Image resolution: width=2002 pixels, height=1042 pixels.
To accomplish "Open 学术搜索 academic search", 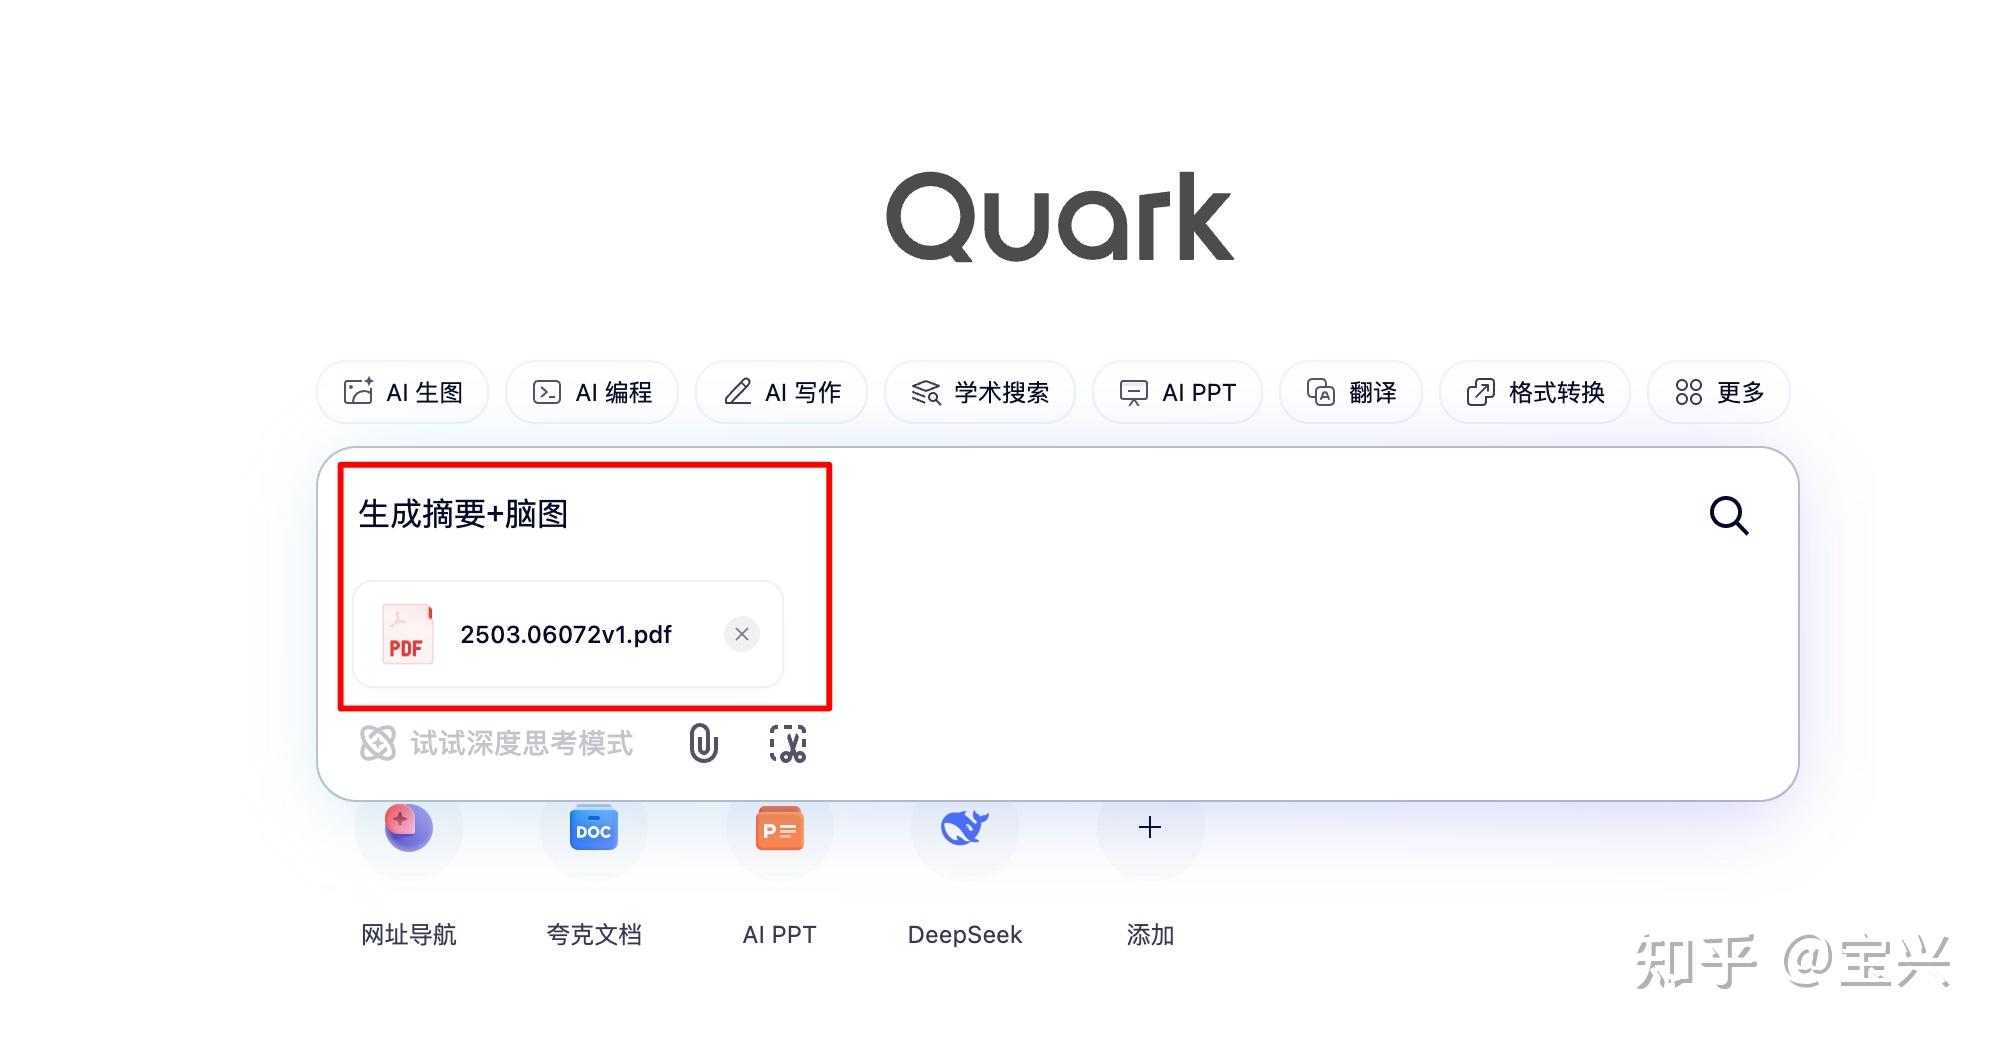I will [980, 392].
